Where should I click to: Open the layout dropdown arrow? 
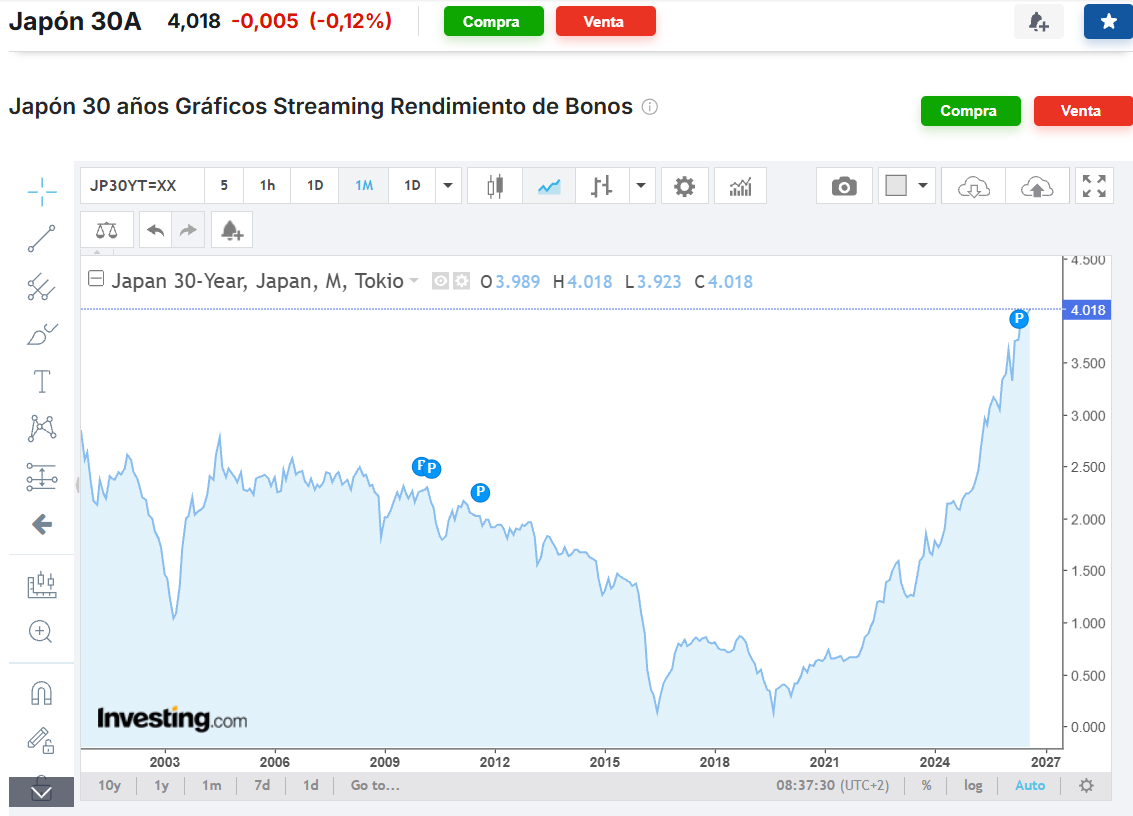[923, 186]
